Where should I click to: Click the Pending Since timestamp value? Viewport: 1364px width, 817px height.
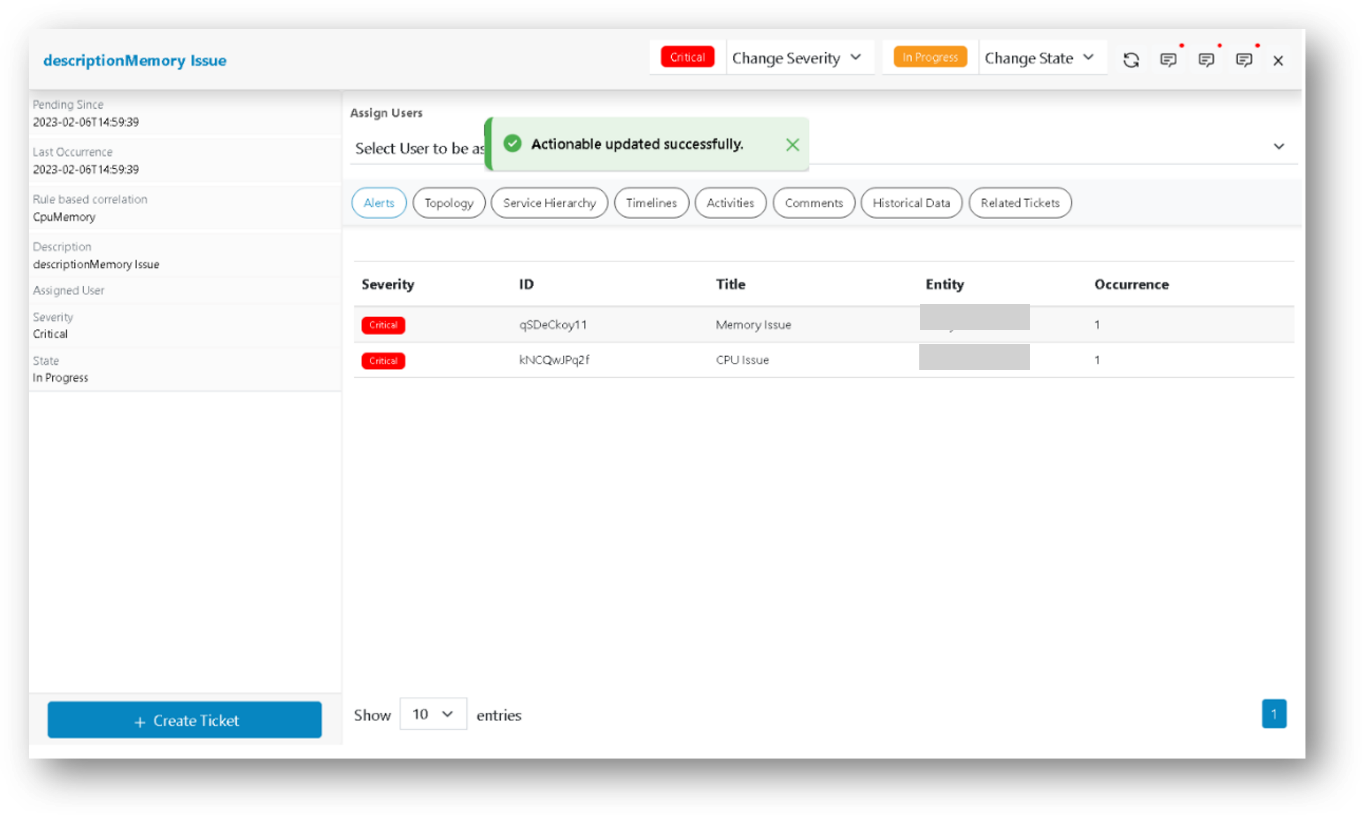click(x=86, y=122)
